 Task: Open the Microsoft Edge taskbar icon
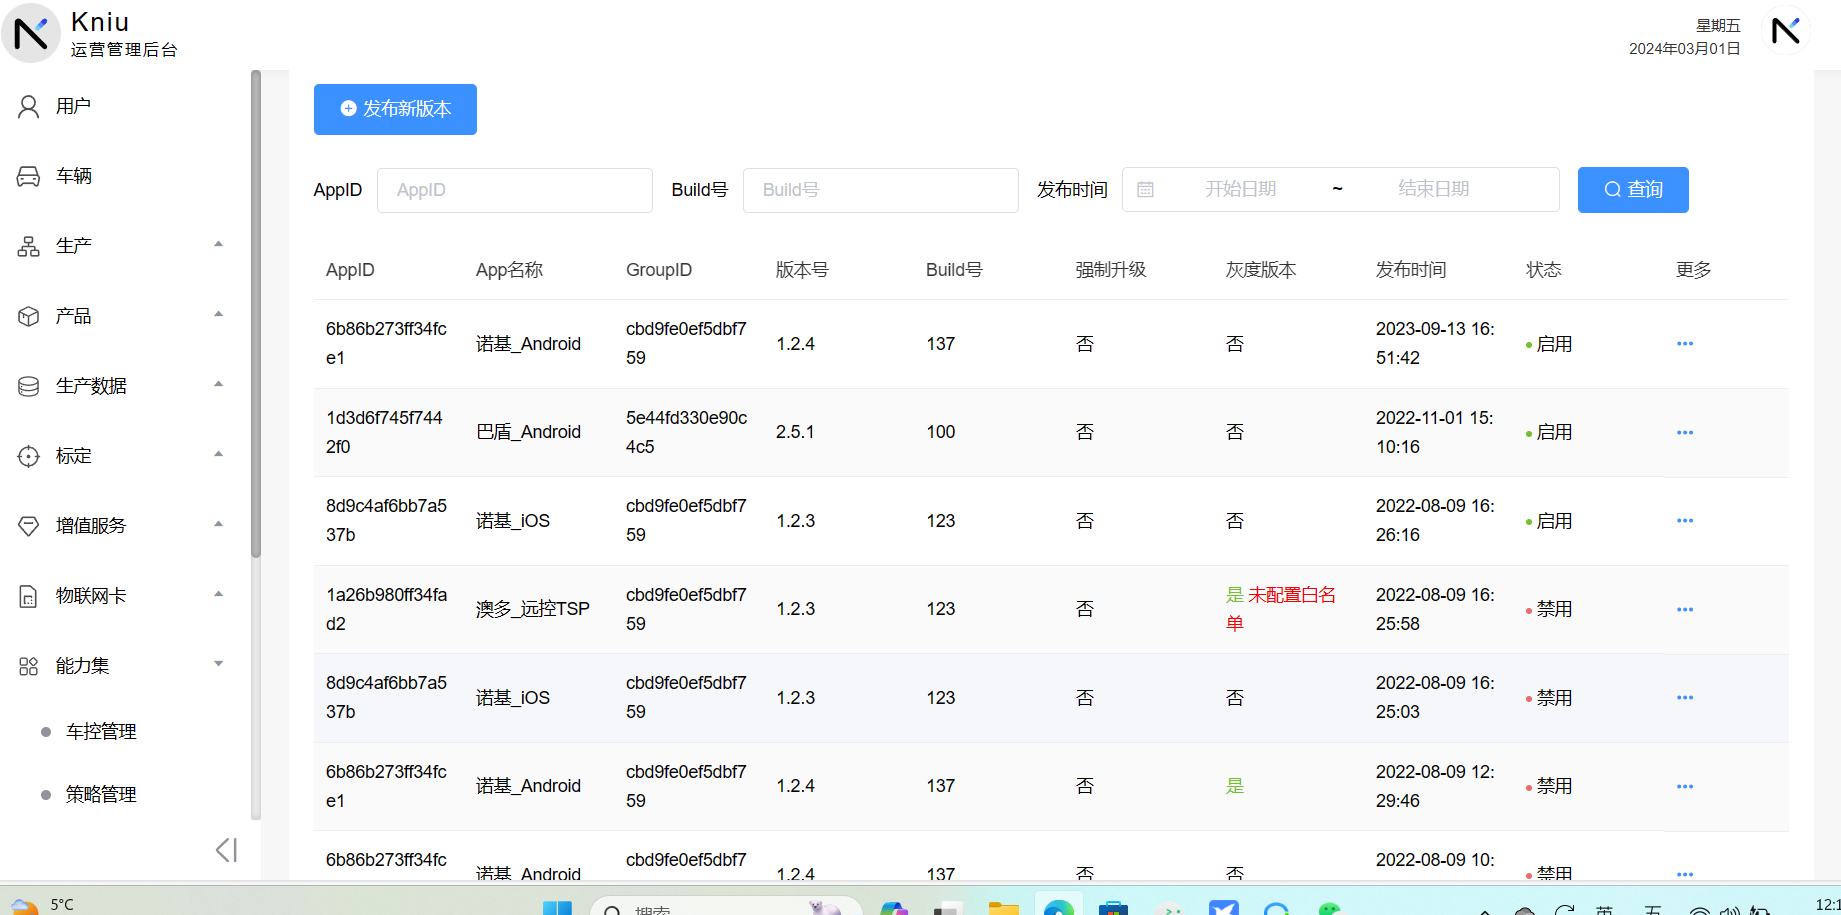1059,907
